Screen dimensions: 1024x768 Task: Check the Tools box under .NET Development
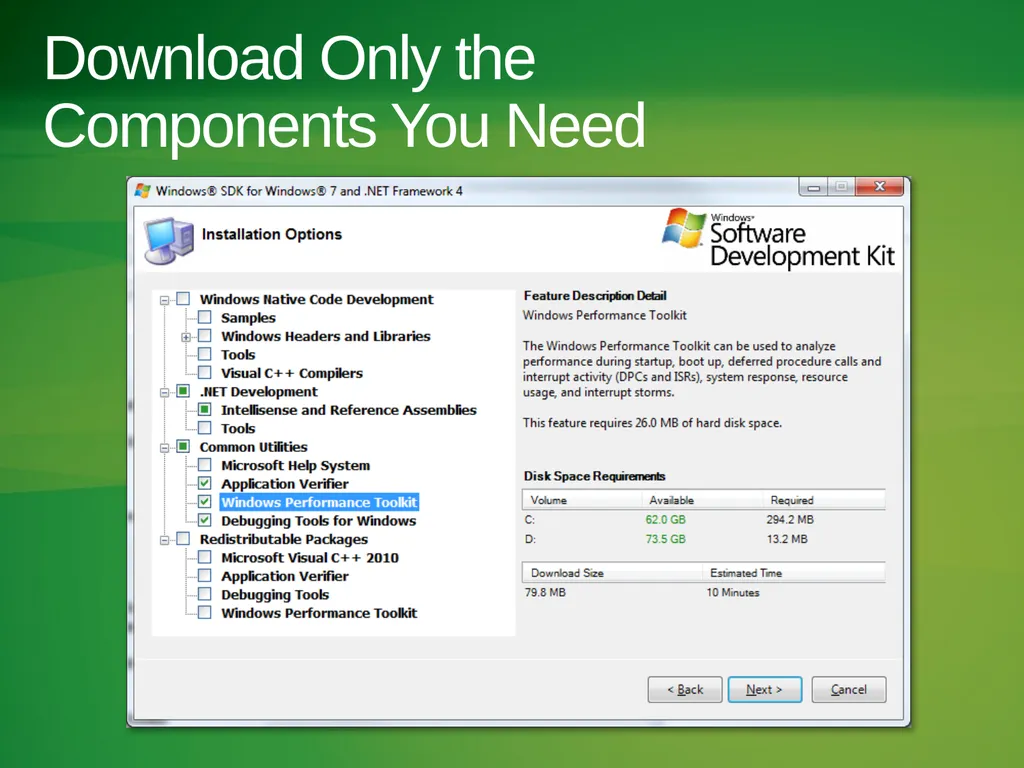pyautogui.click(x=205, y=428)
